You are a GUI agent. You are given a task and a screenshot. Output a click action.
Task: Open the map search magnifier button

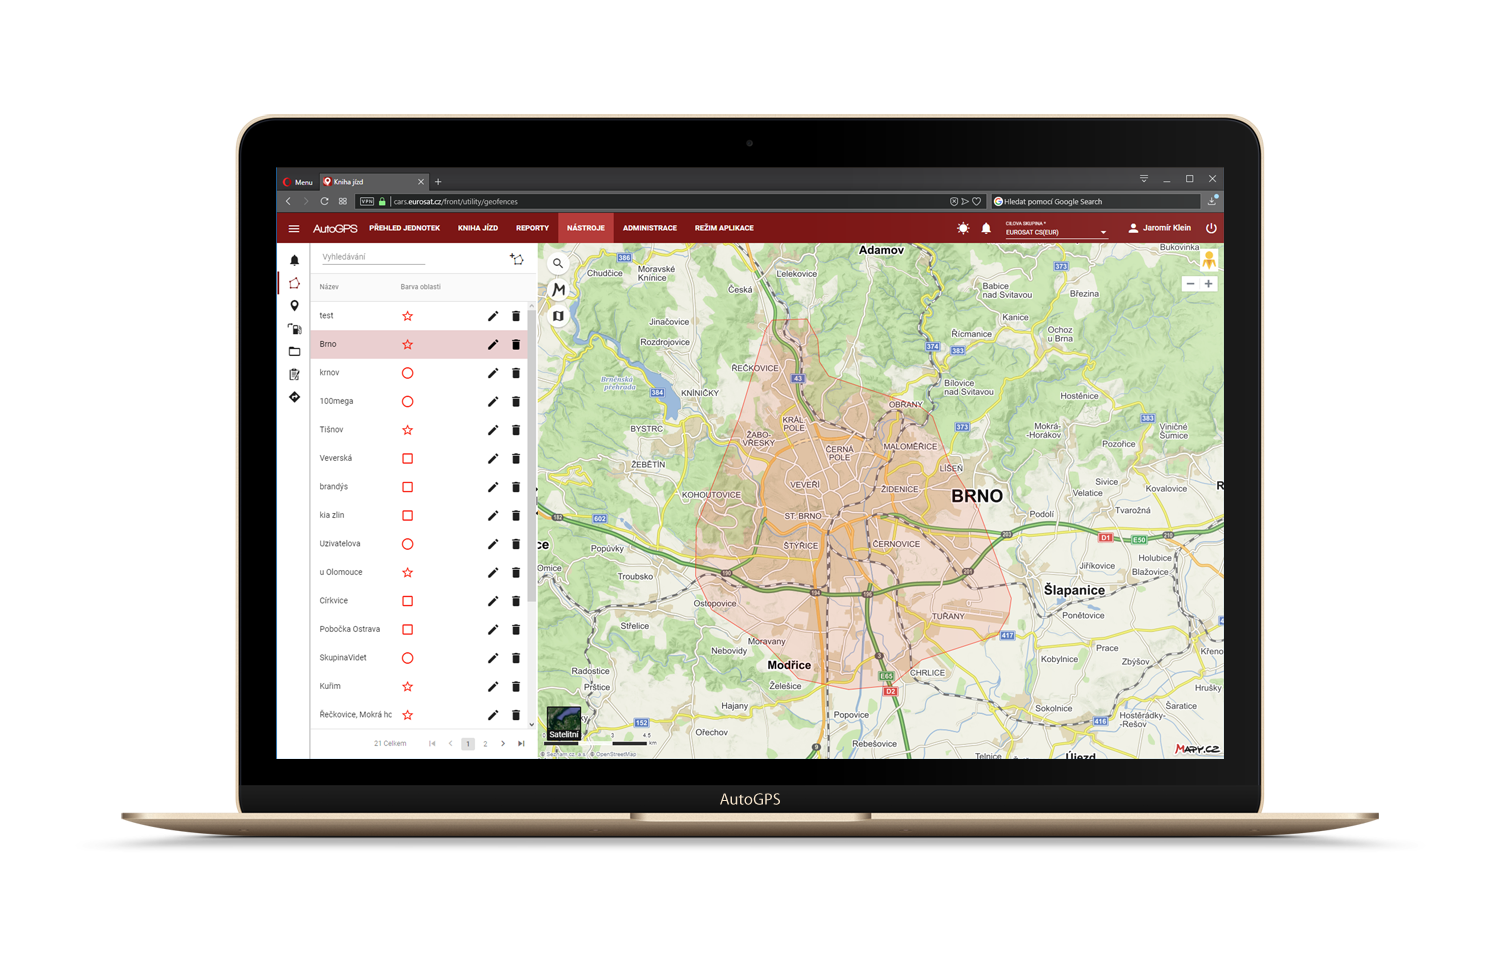pos(558,264)
